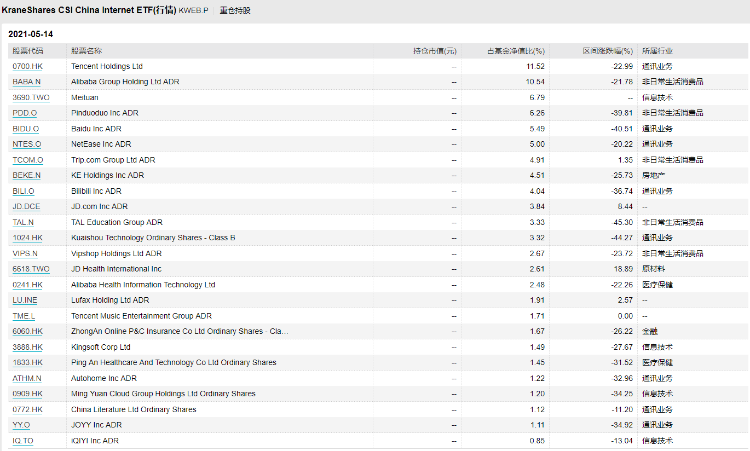Open the 0241.HK stock code link
The image size is (750, 451).
pos(27,285)
